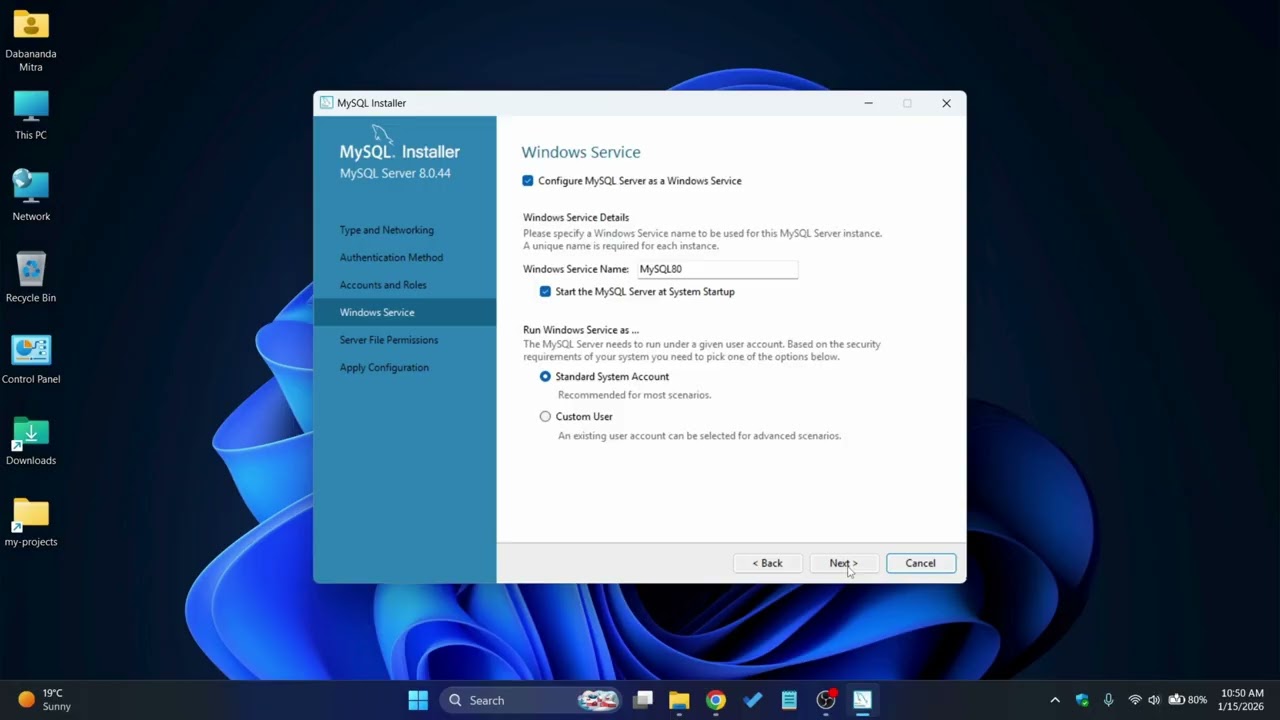Click the MySQL dolphin logo

(382, 135)
